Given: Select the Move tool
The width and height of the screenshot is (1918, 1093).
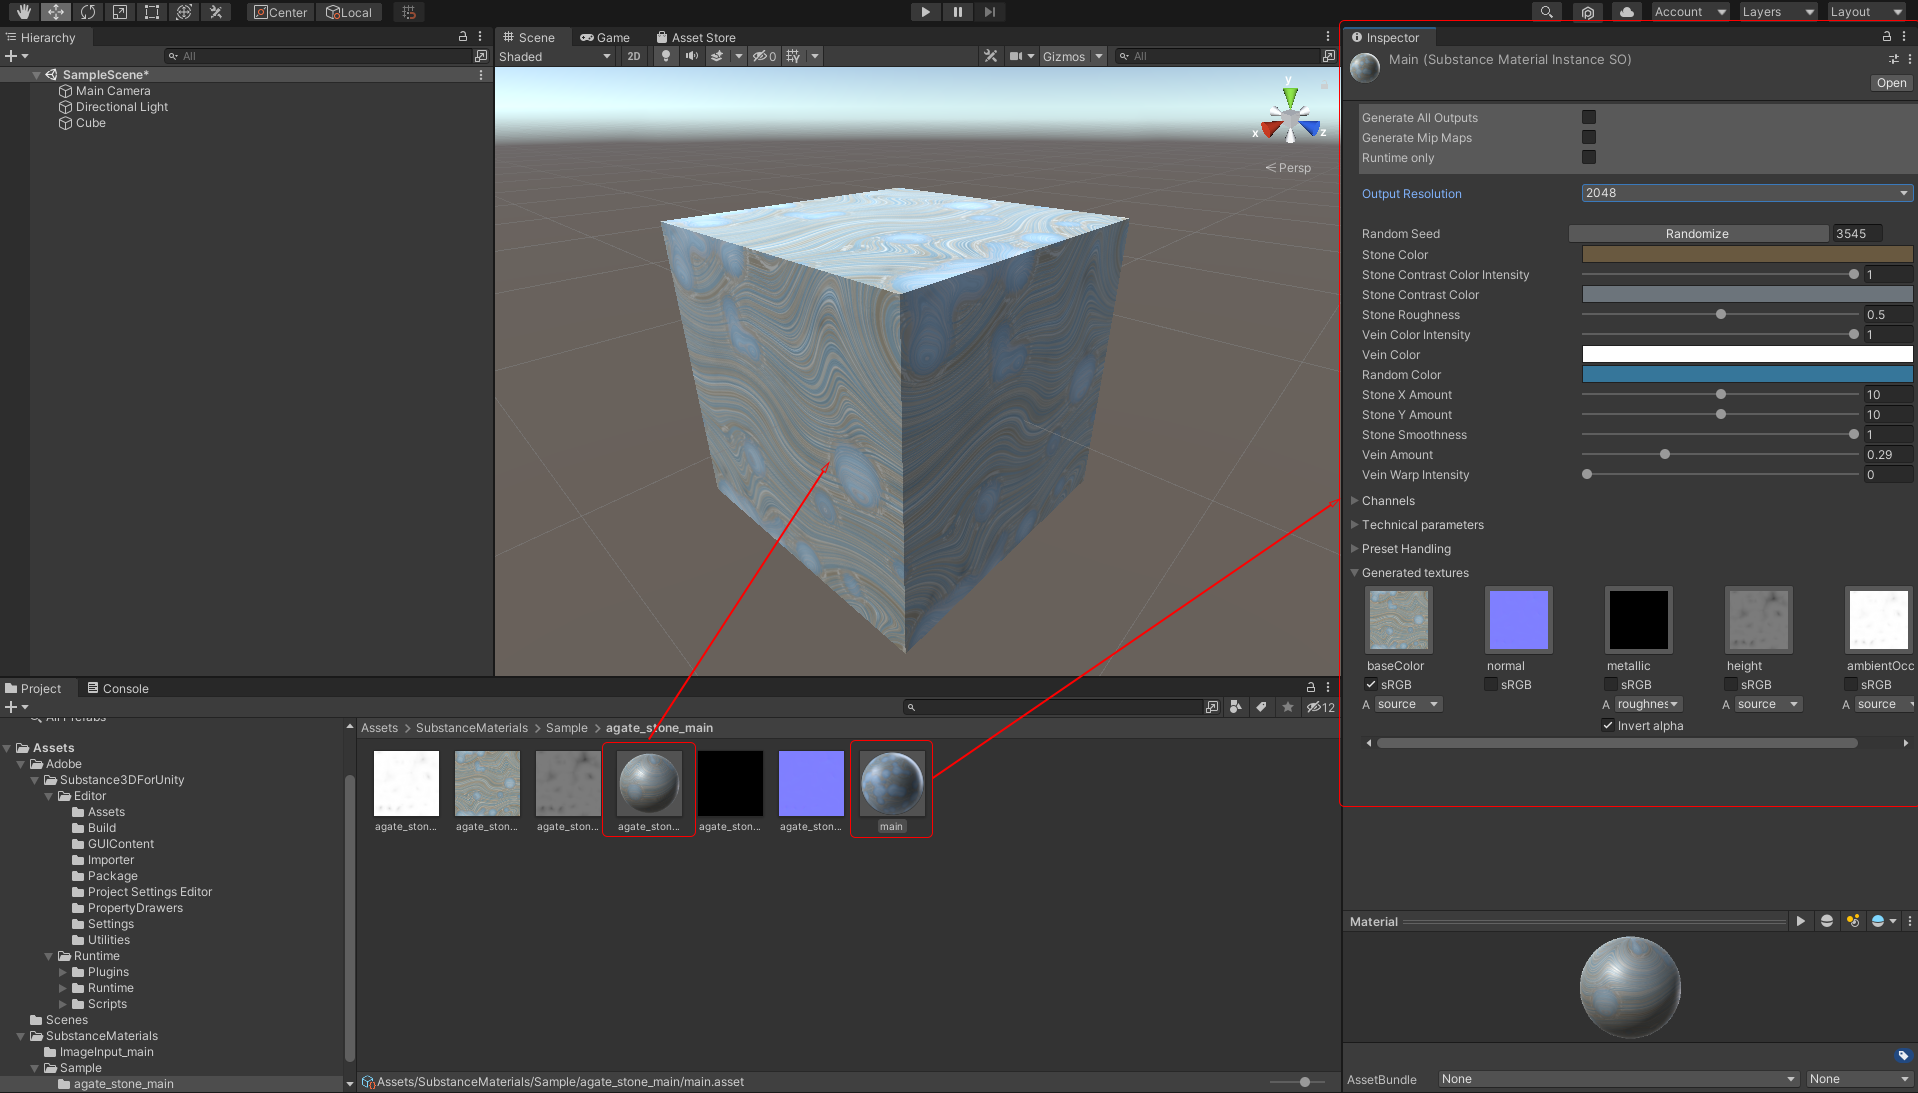Looking at the screenshot, I should point(55,12).
